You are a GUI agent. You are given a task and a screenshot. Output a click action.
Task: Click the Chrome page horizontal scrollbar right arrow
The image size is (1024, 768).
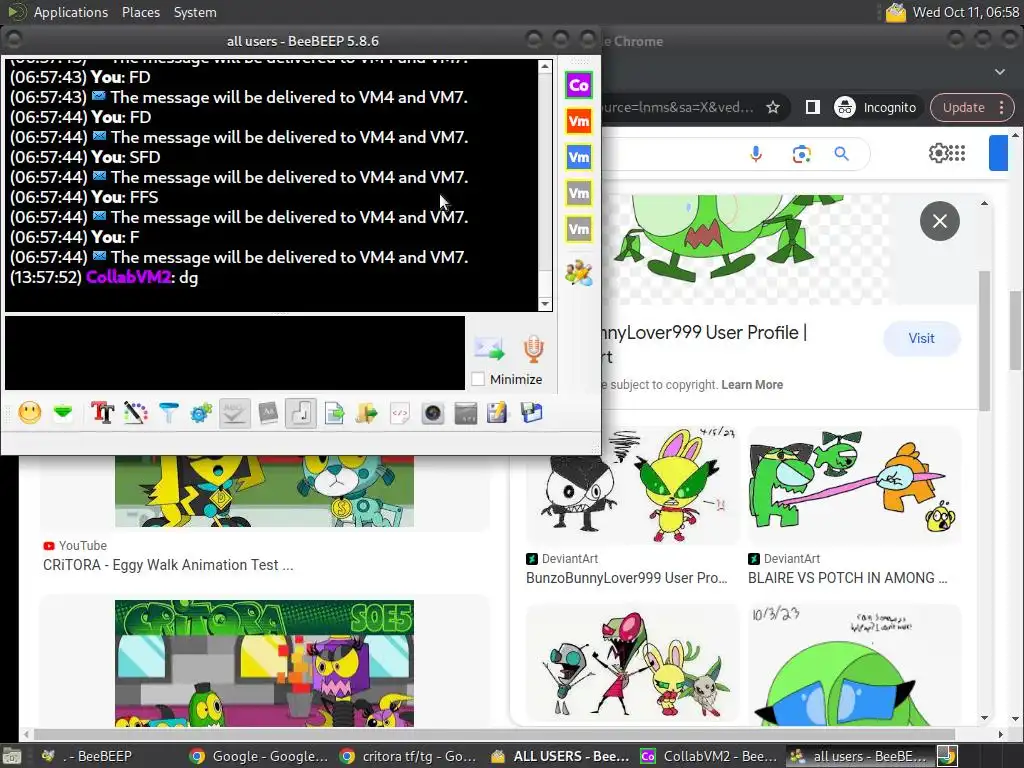(x=1000, y=734)
